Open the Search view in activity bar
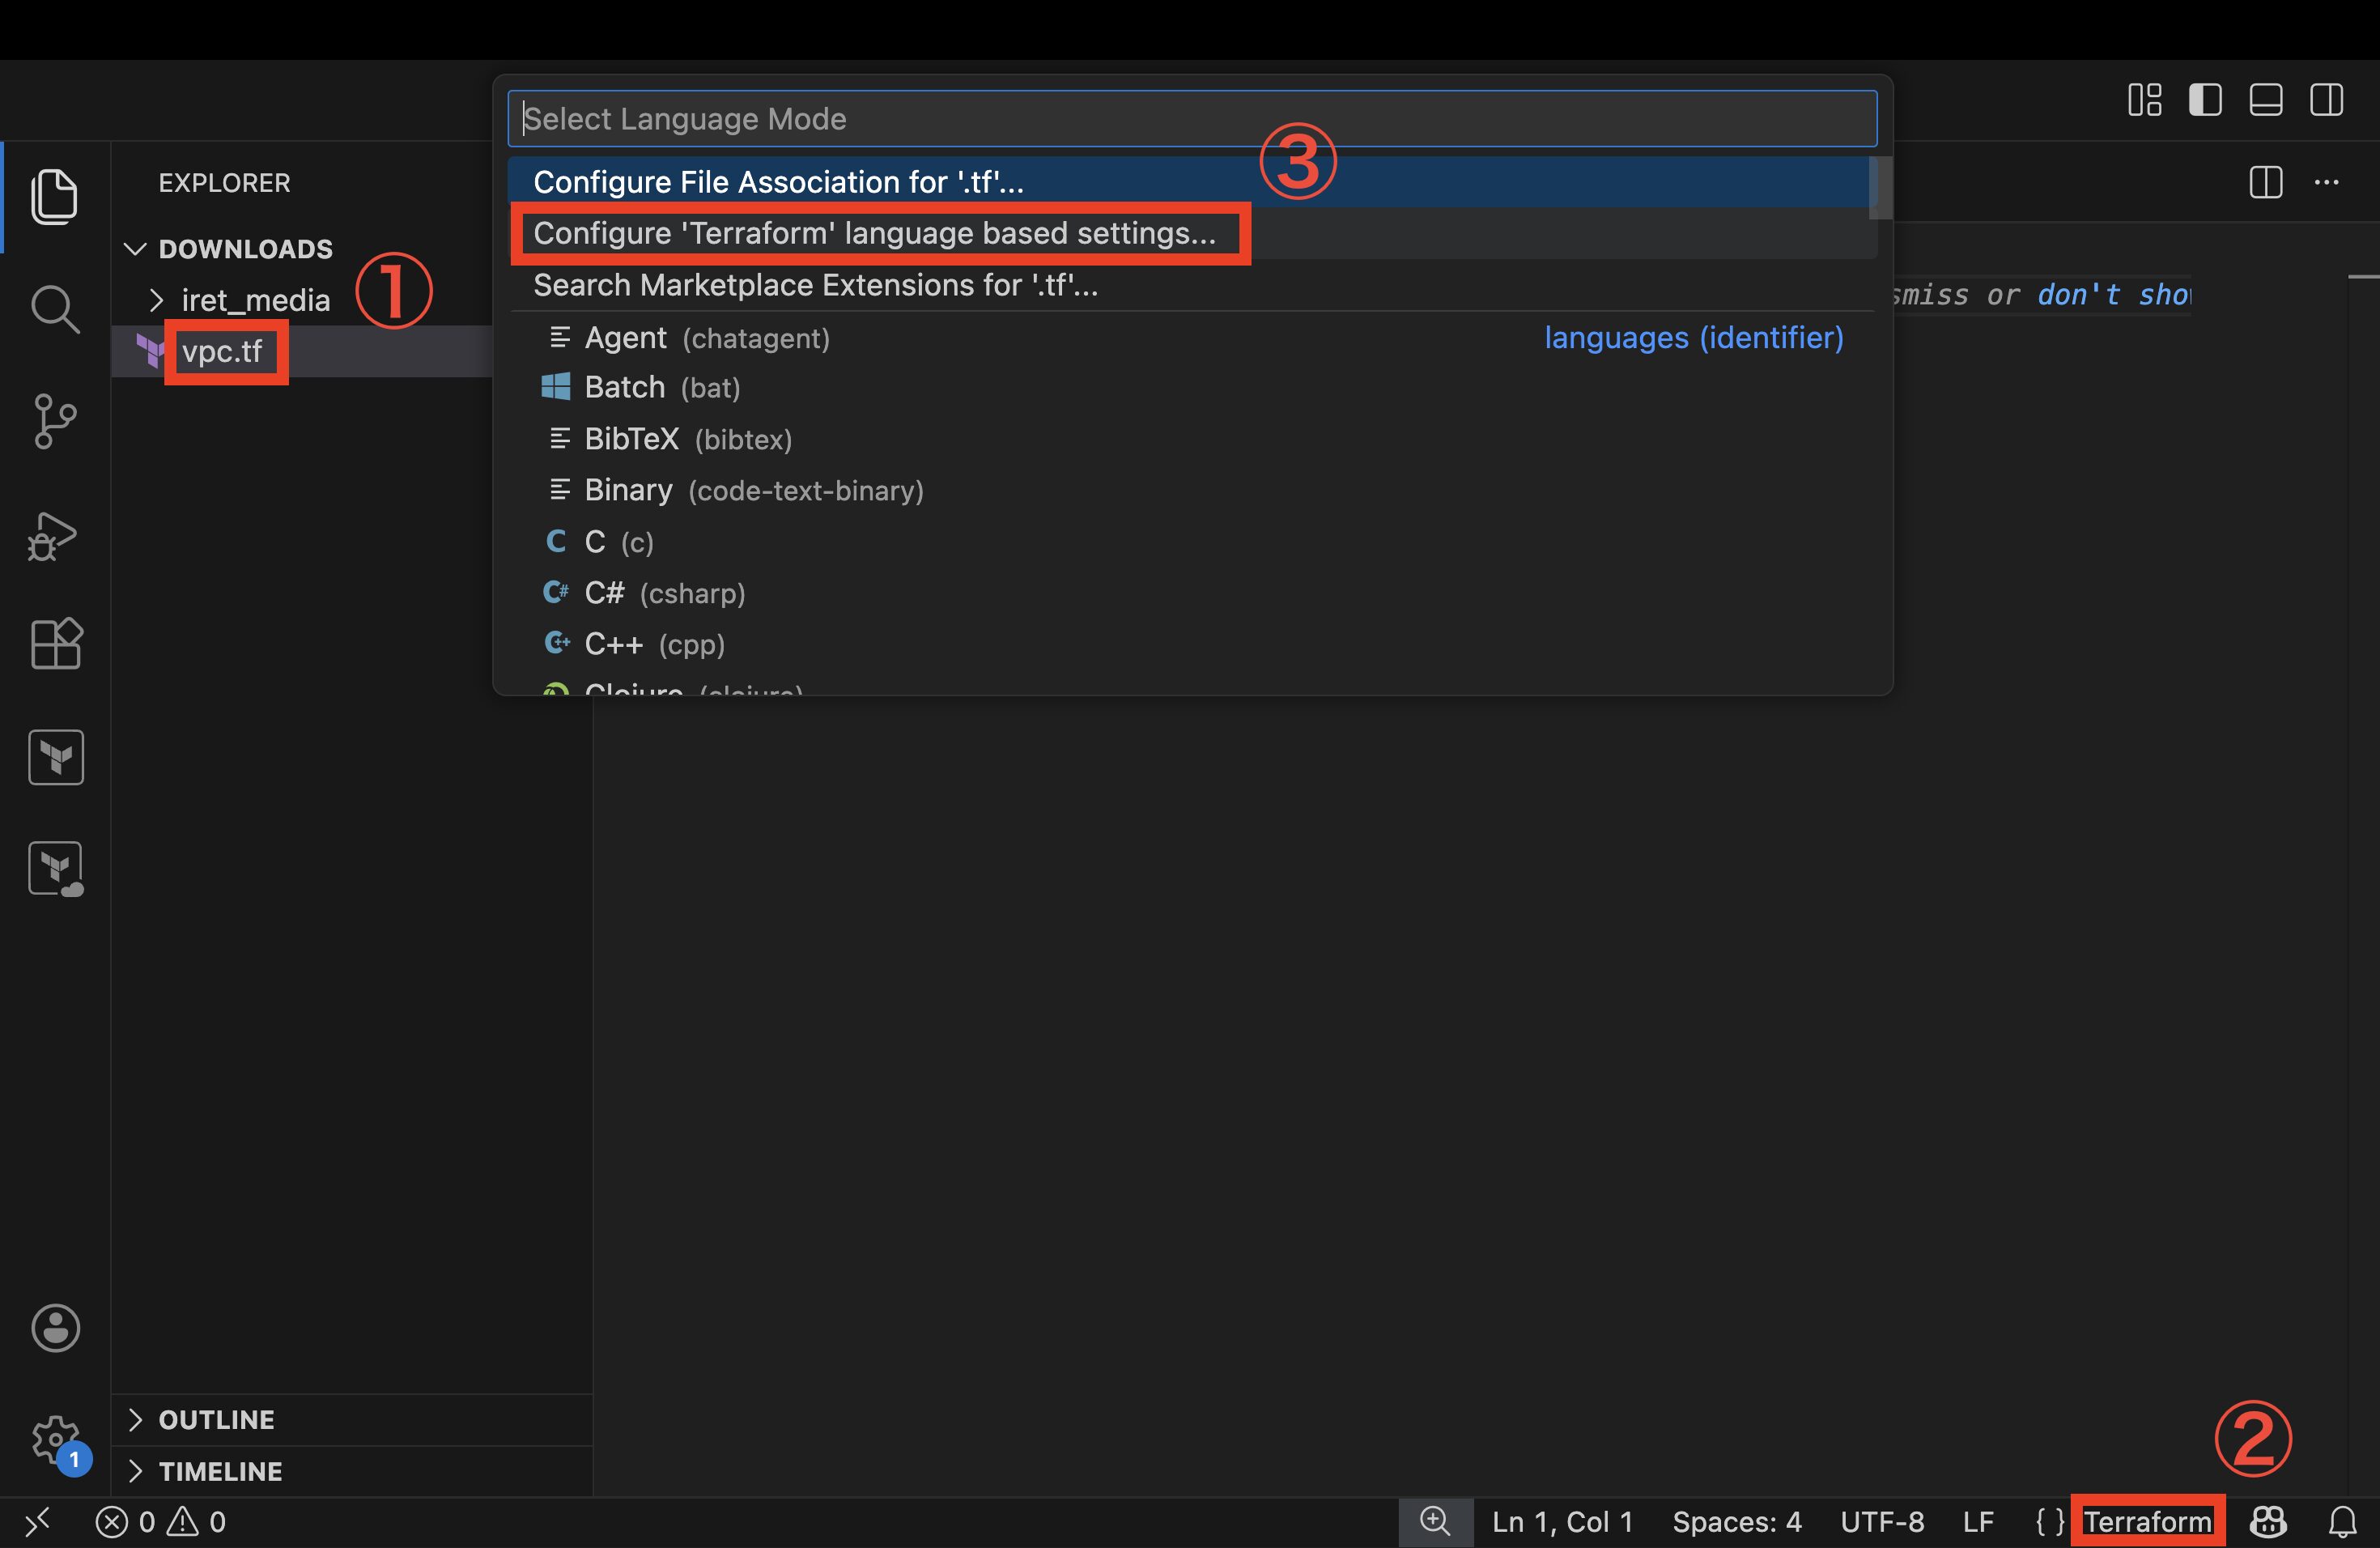The height and width of the screenshot is (1548, 2380). tap(54, 309)
